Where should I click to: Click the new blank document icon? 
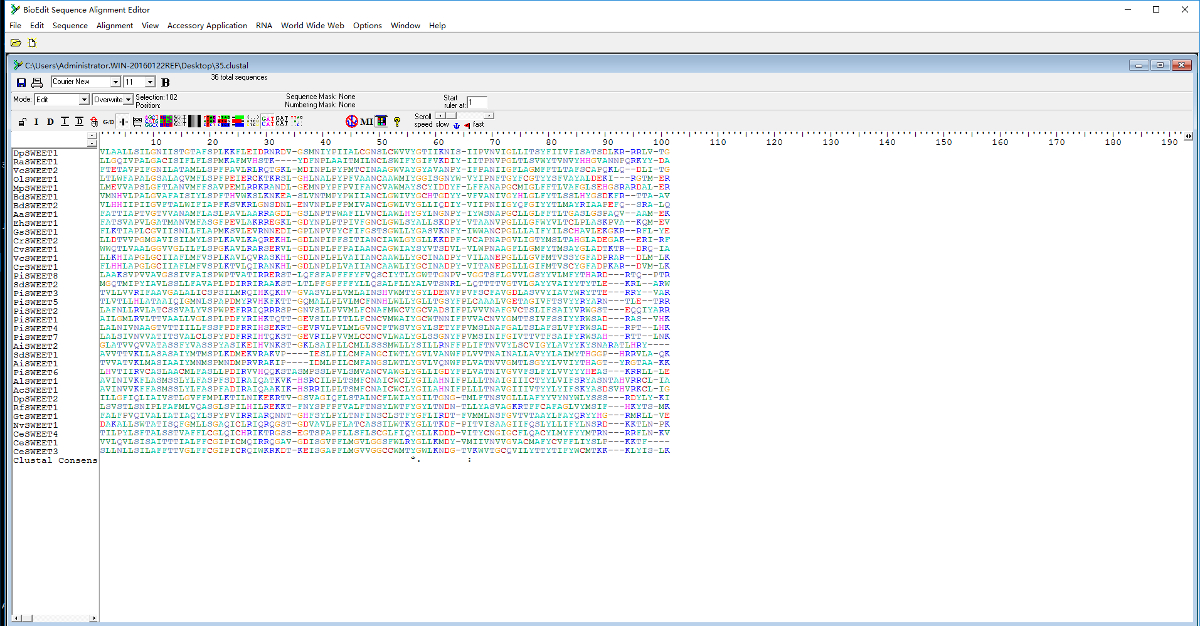(32, 43)
